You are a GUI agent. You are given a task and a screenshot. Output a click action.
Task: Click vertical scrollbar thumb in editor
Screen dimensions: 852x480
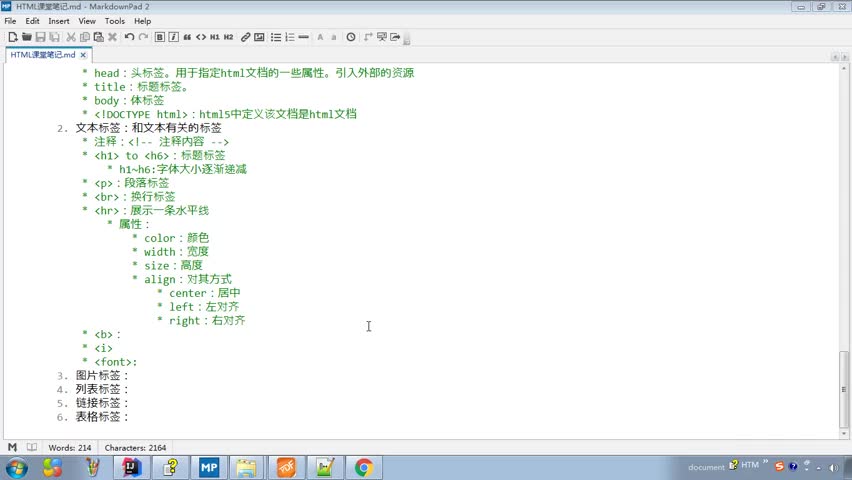coord(844,389)
